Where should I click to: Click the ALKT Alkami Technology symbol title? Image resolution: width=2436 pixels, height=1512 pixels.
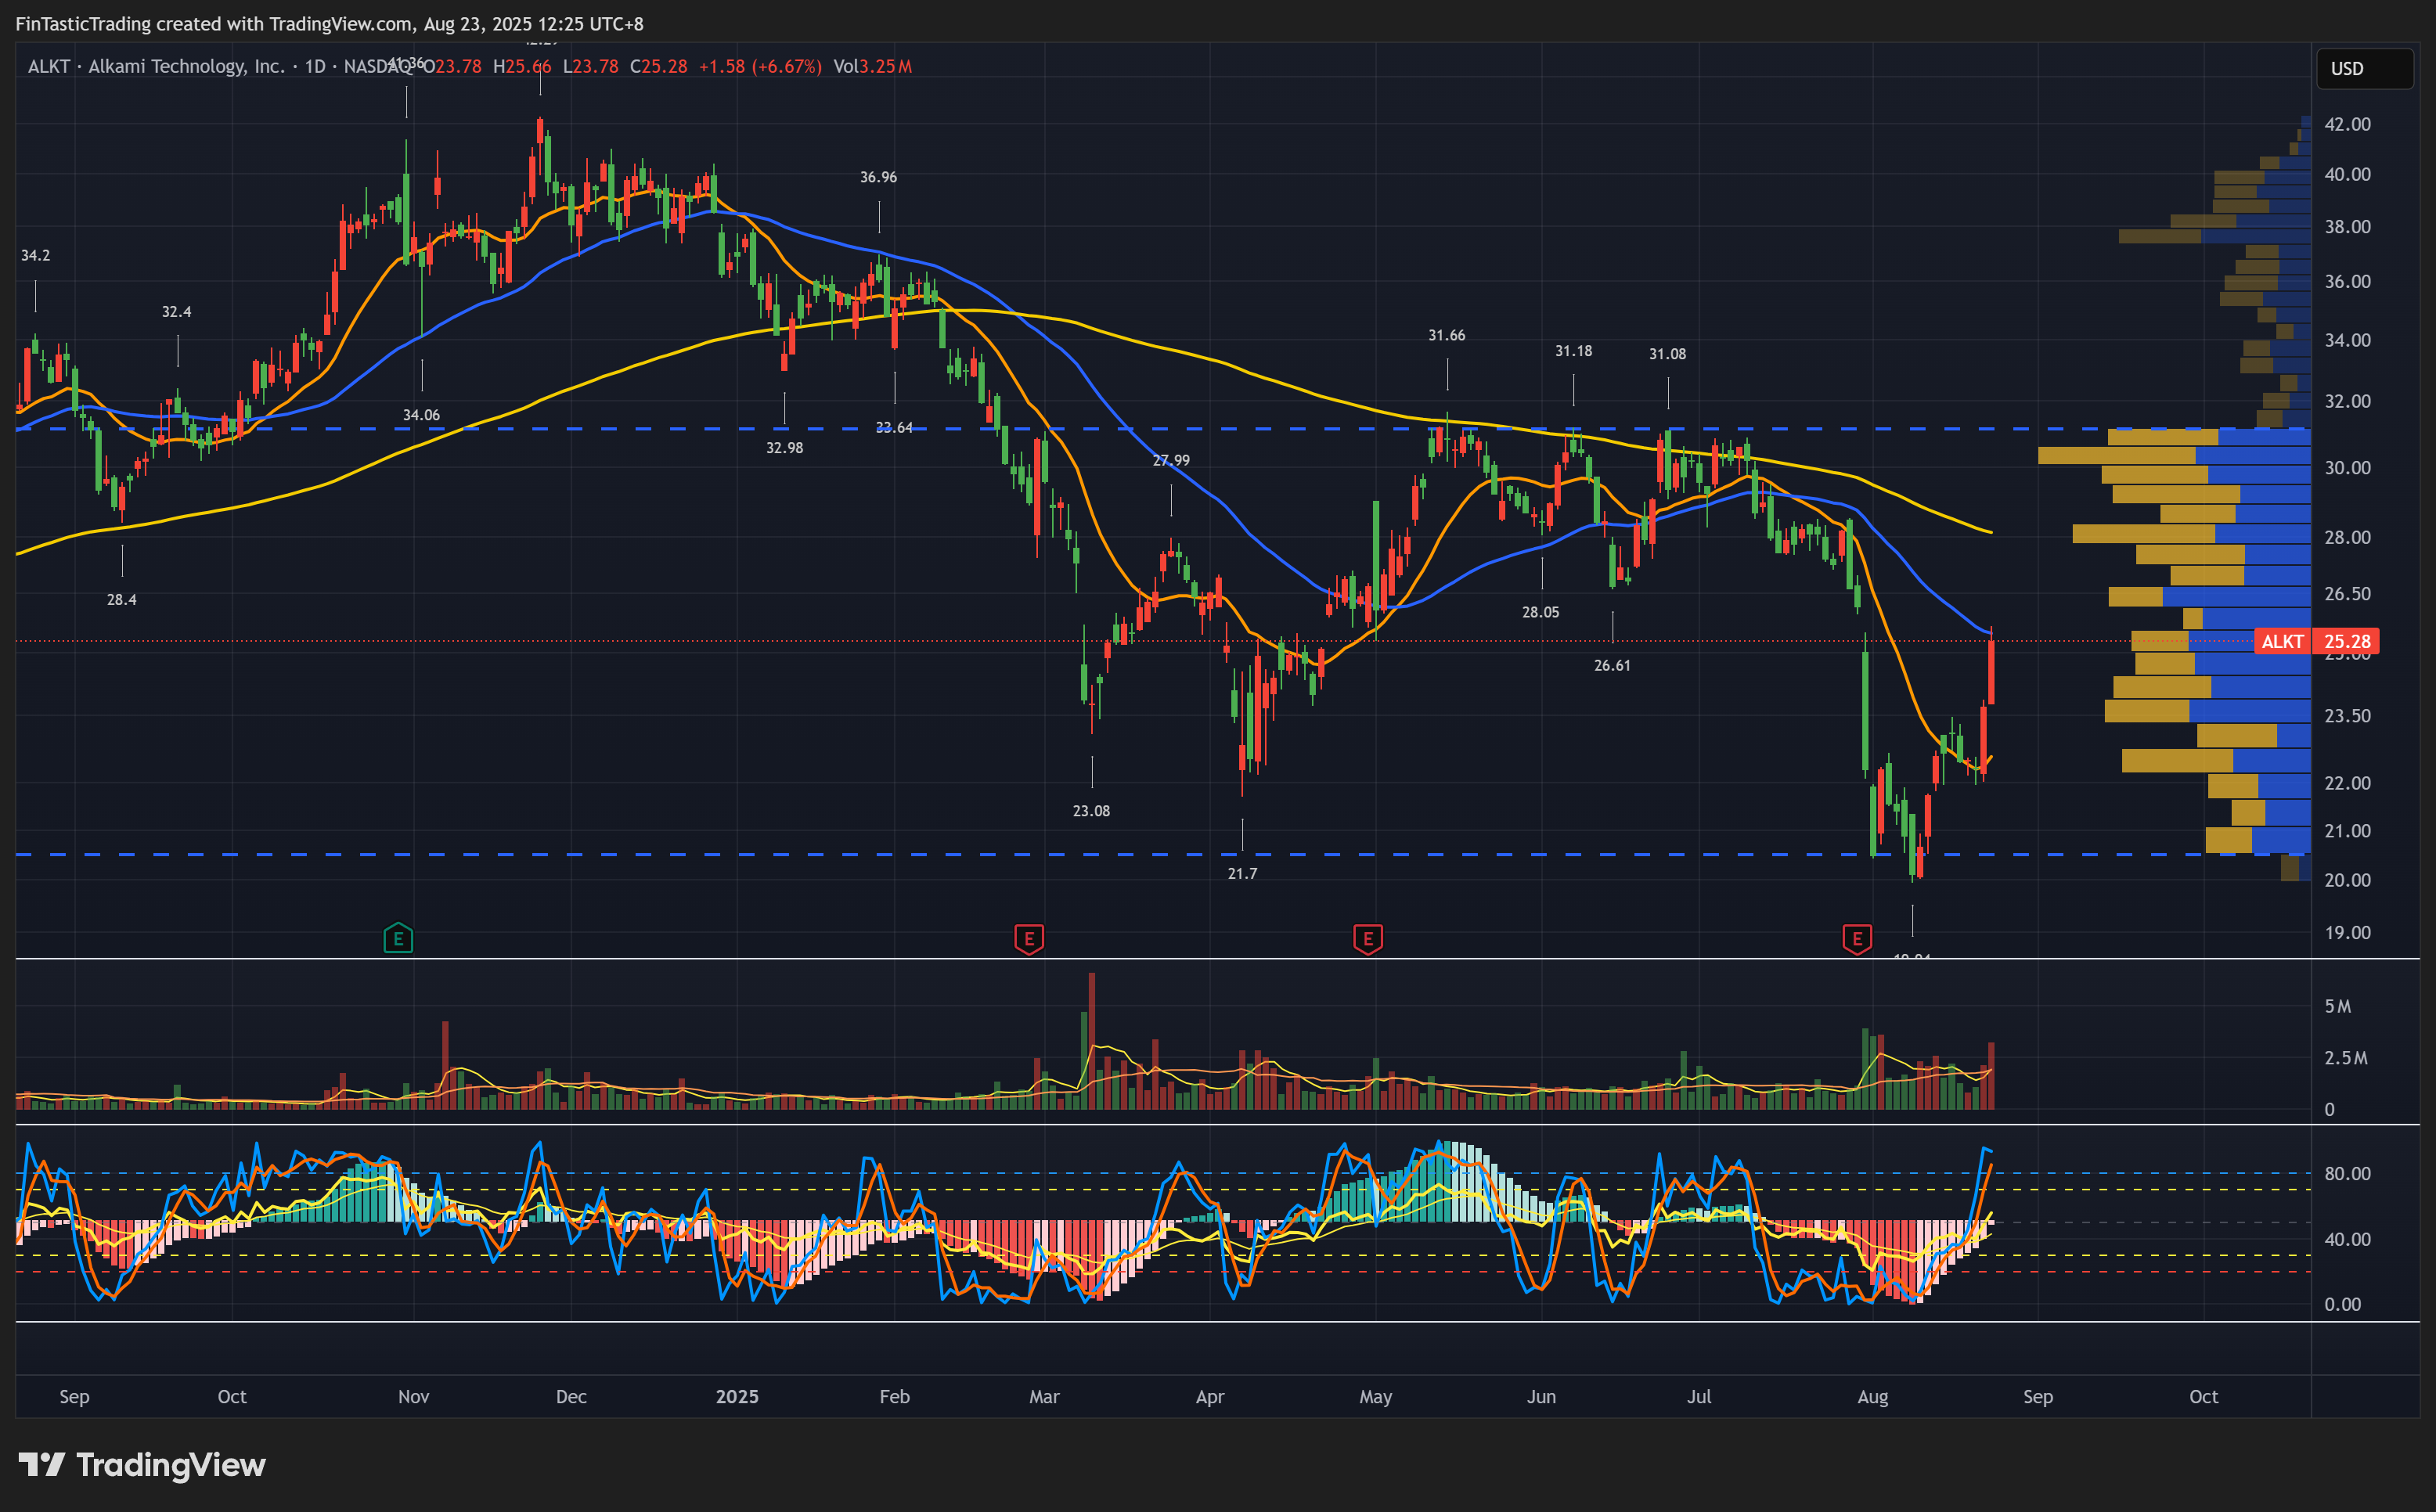[155, 67]
